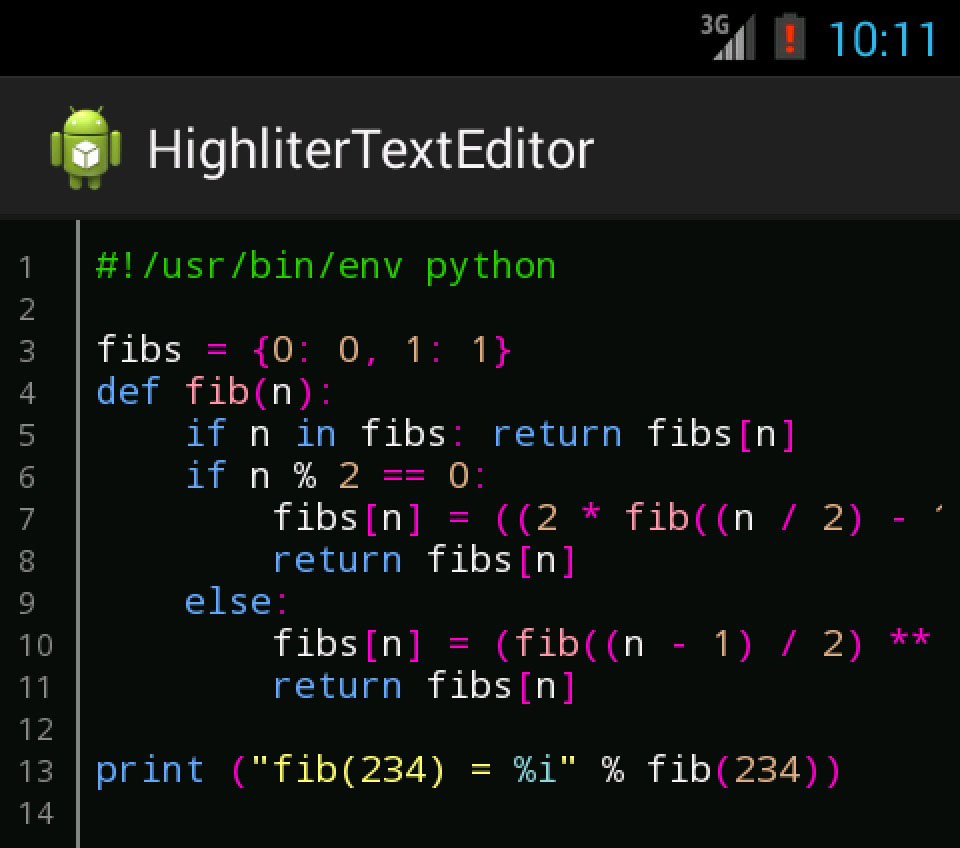Click 'return' keyword on line 5
This screenshot has width=960, height=848.
[557, 434]
